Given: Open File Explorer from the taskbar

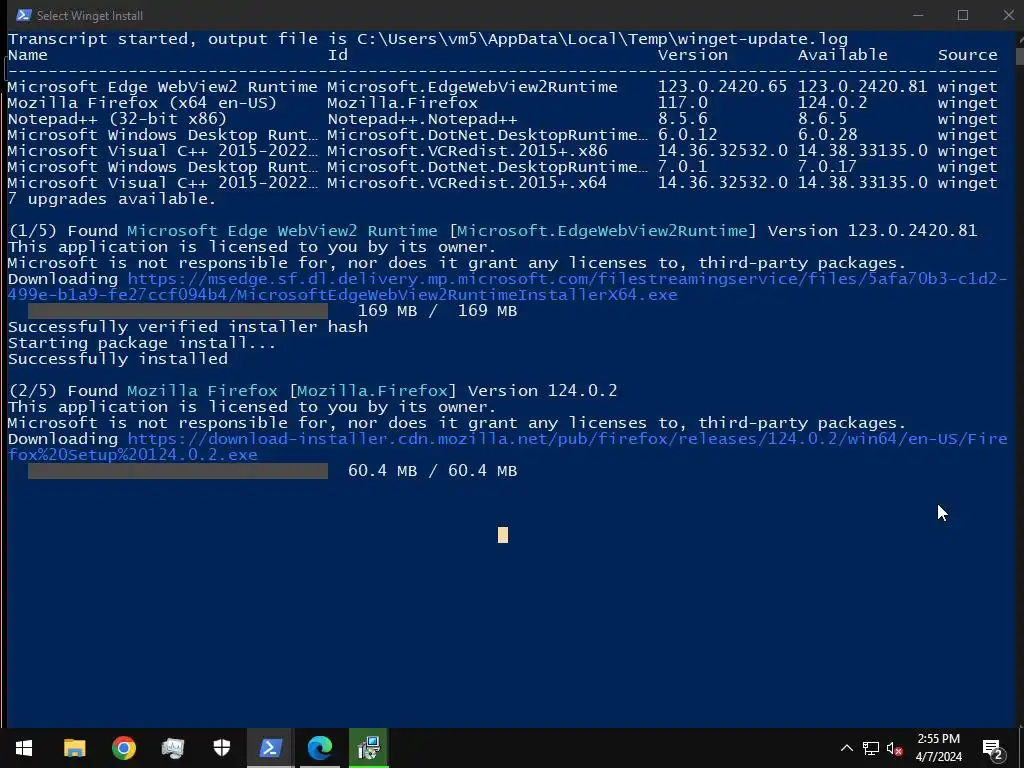Looking at the screenshot, I should 74,748.
